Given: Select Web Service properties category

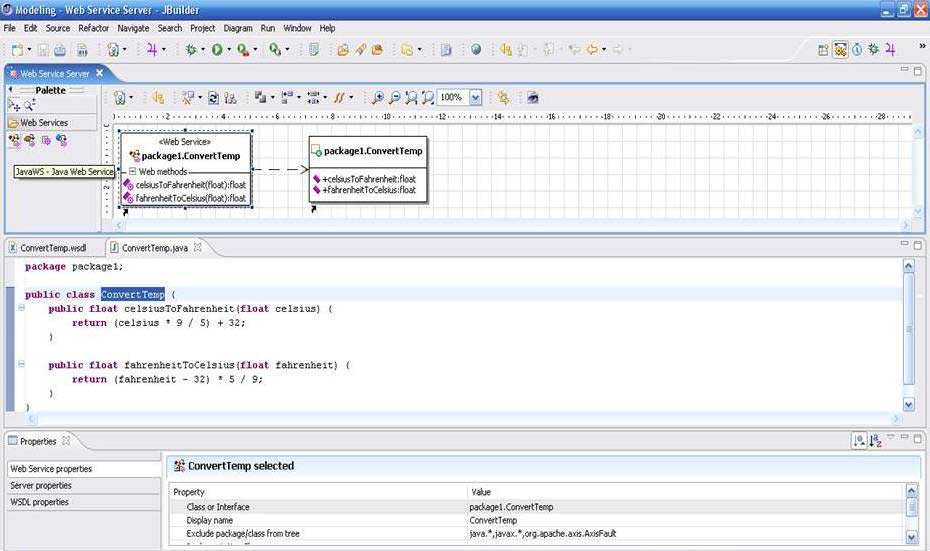Looking at the screenshot, I should click(84, 469).
